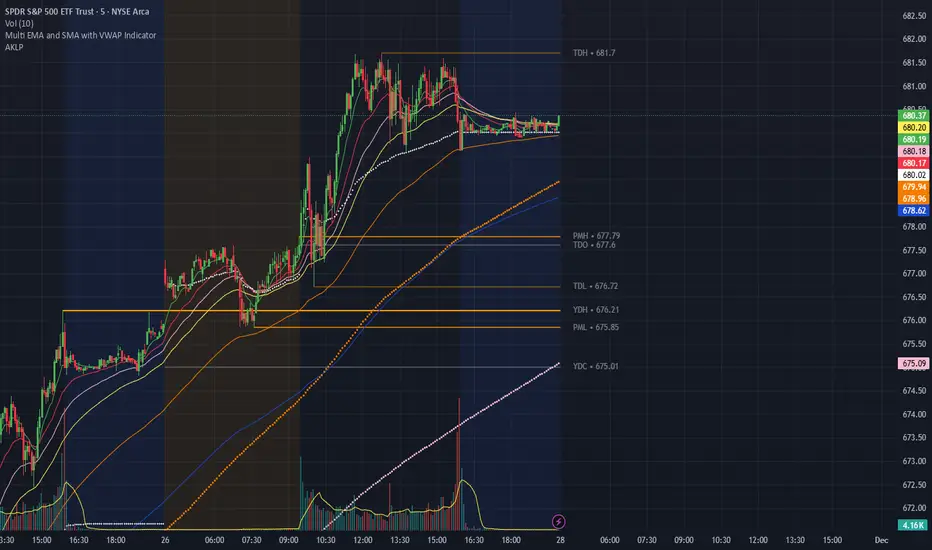The height and width of the screenshot is (550, 932).
Task: Click the 678.00 price scale value
Action: tap(914, 227)
